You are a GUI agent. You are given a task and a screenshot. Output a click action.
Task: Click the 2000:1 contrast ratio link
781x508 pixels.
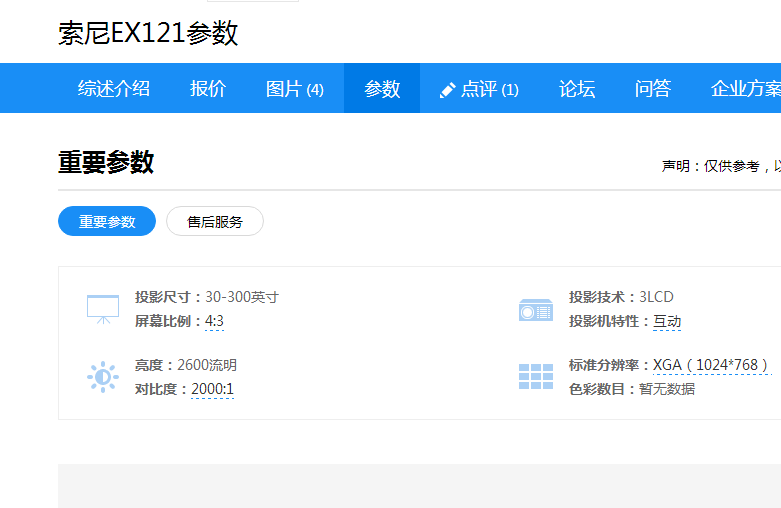click(x=213, y=389)
